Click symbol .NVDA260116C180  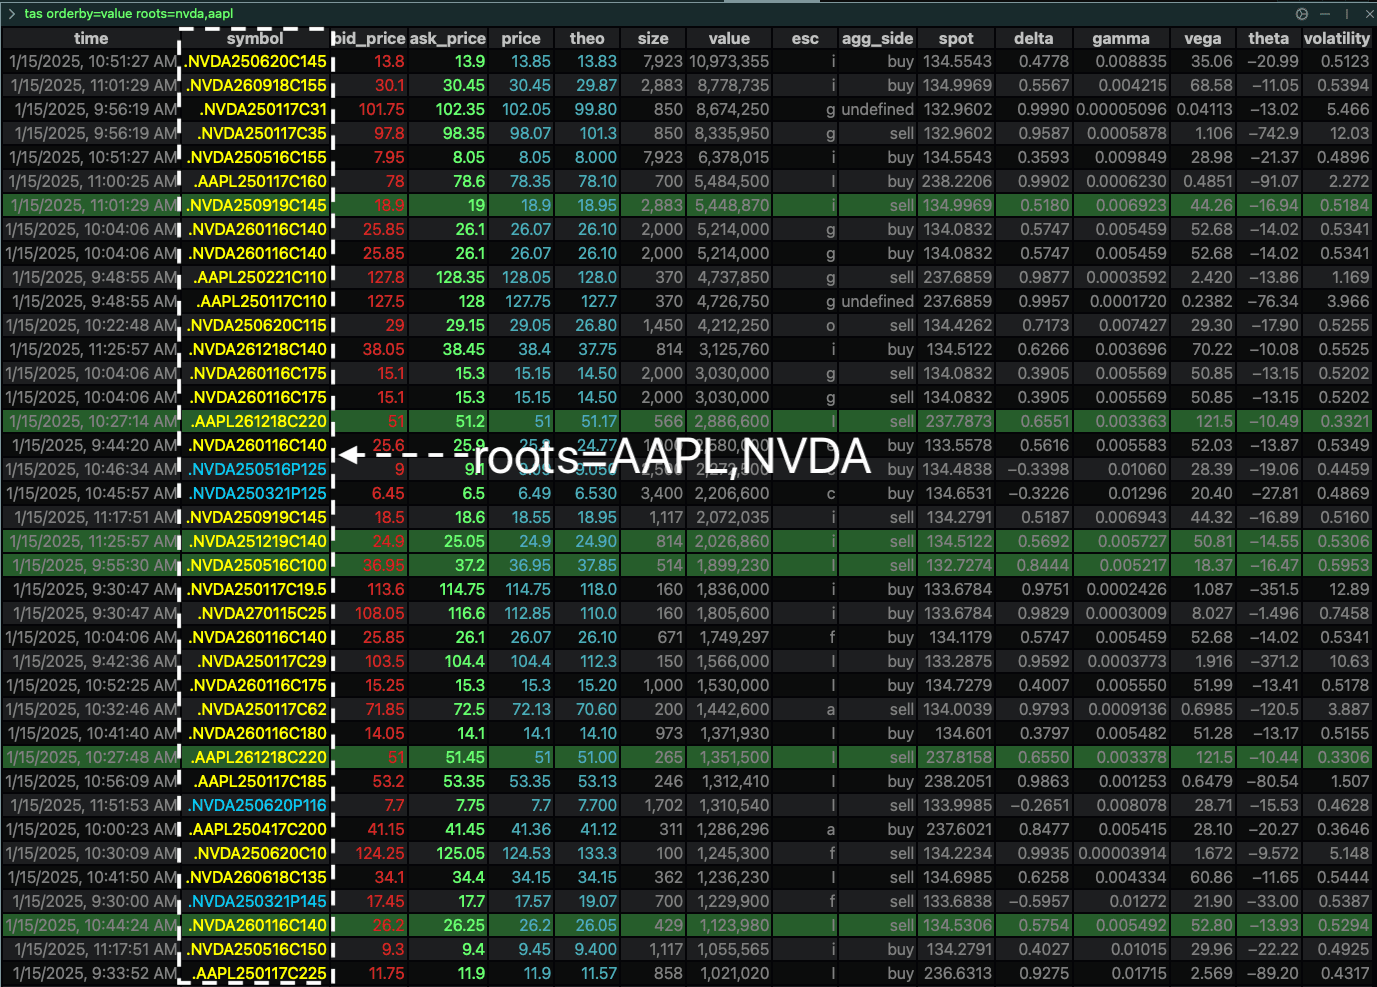click(257, 733)
